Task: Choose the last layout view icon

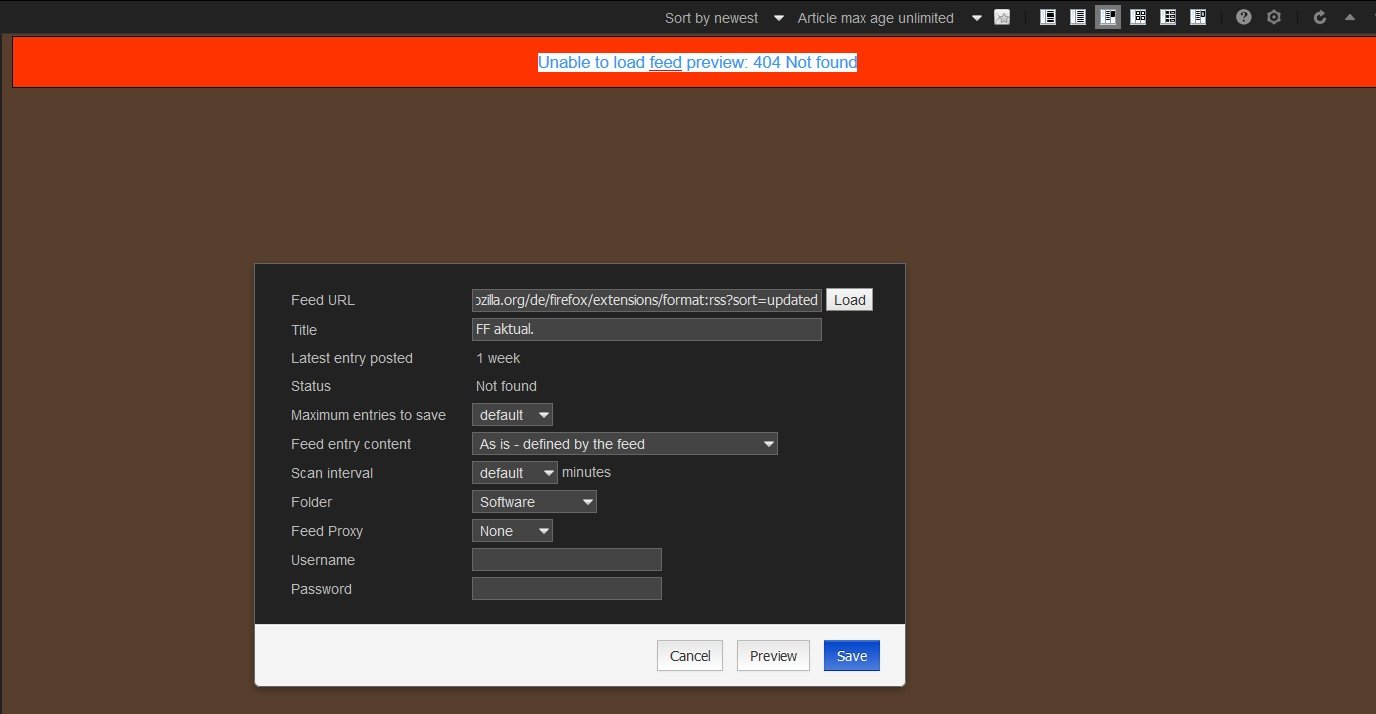Action: point(1198,18)
